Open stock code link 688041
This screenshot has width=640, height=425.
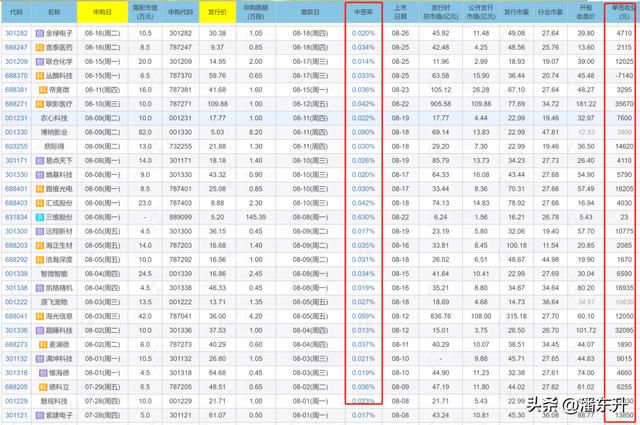point(16,316)
